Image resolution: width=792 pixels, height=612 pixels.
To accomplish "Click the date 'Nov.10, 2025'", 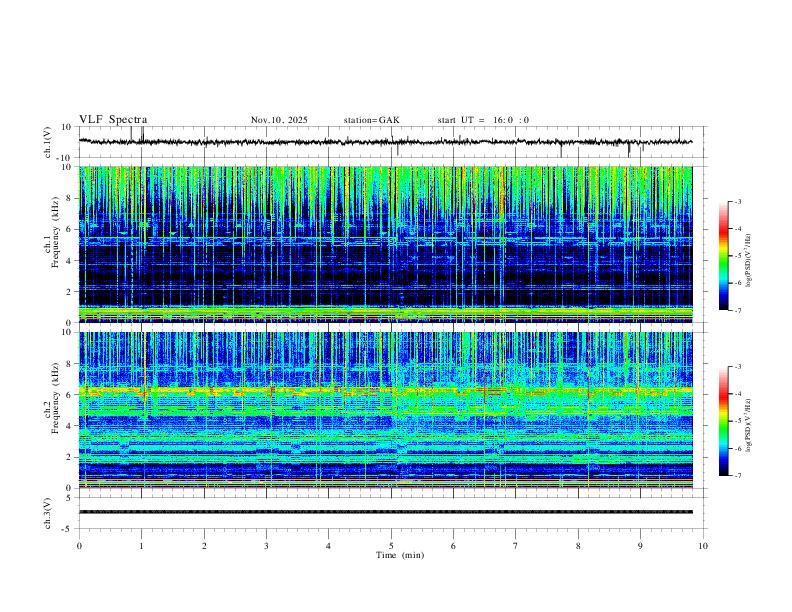I will coord(279,120).
